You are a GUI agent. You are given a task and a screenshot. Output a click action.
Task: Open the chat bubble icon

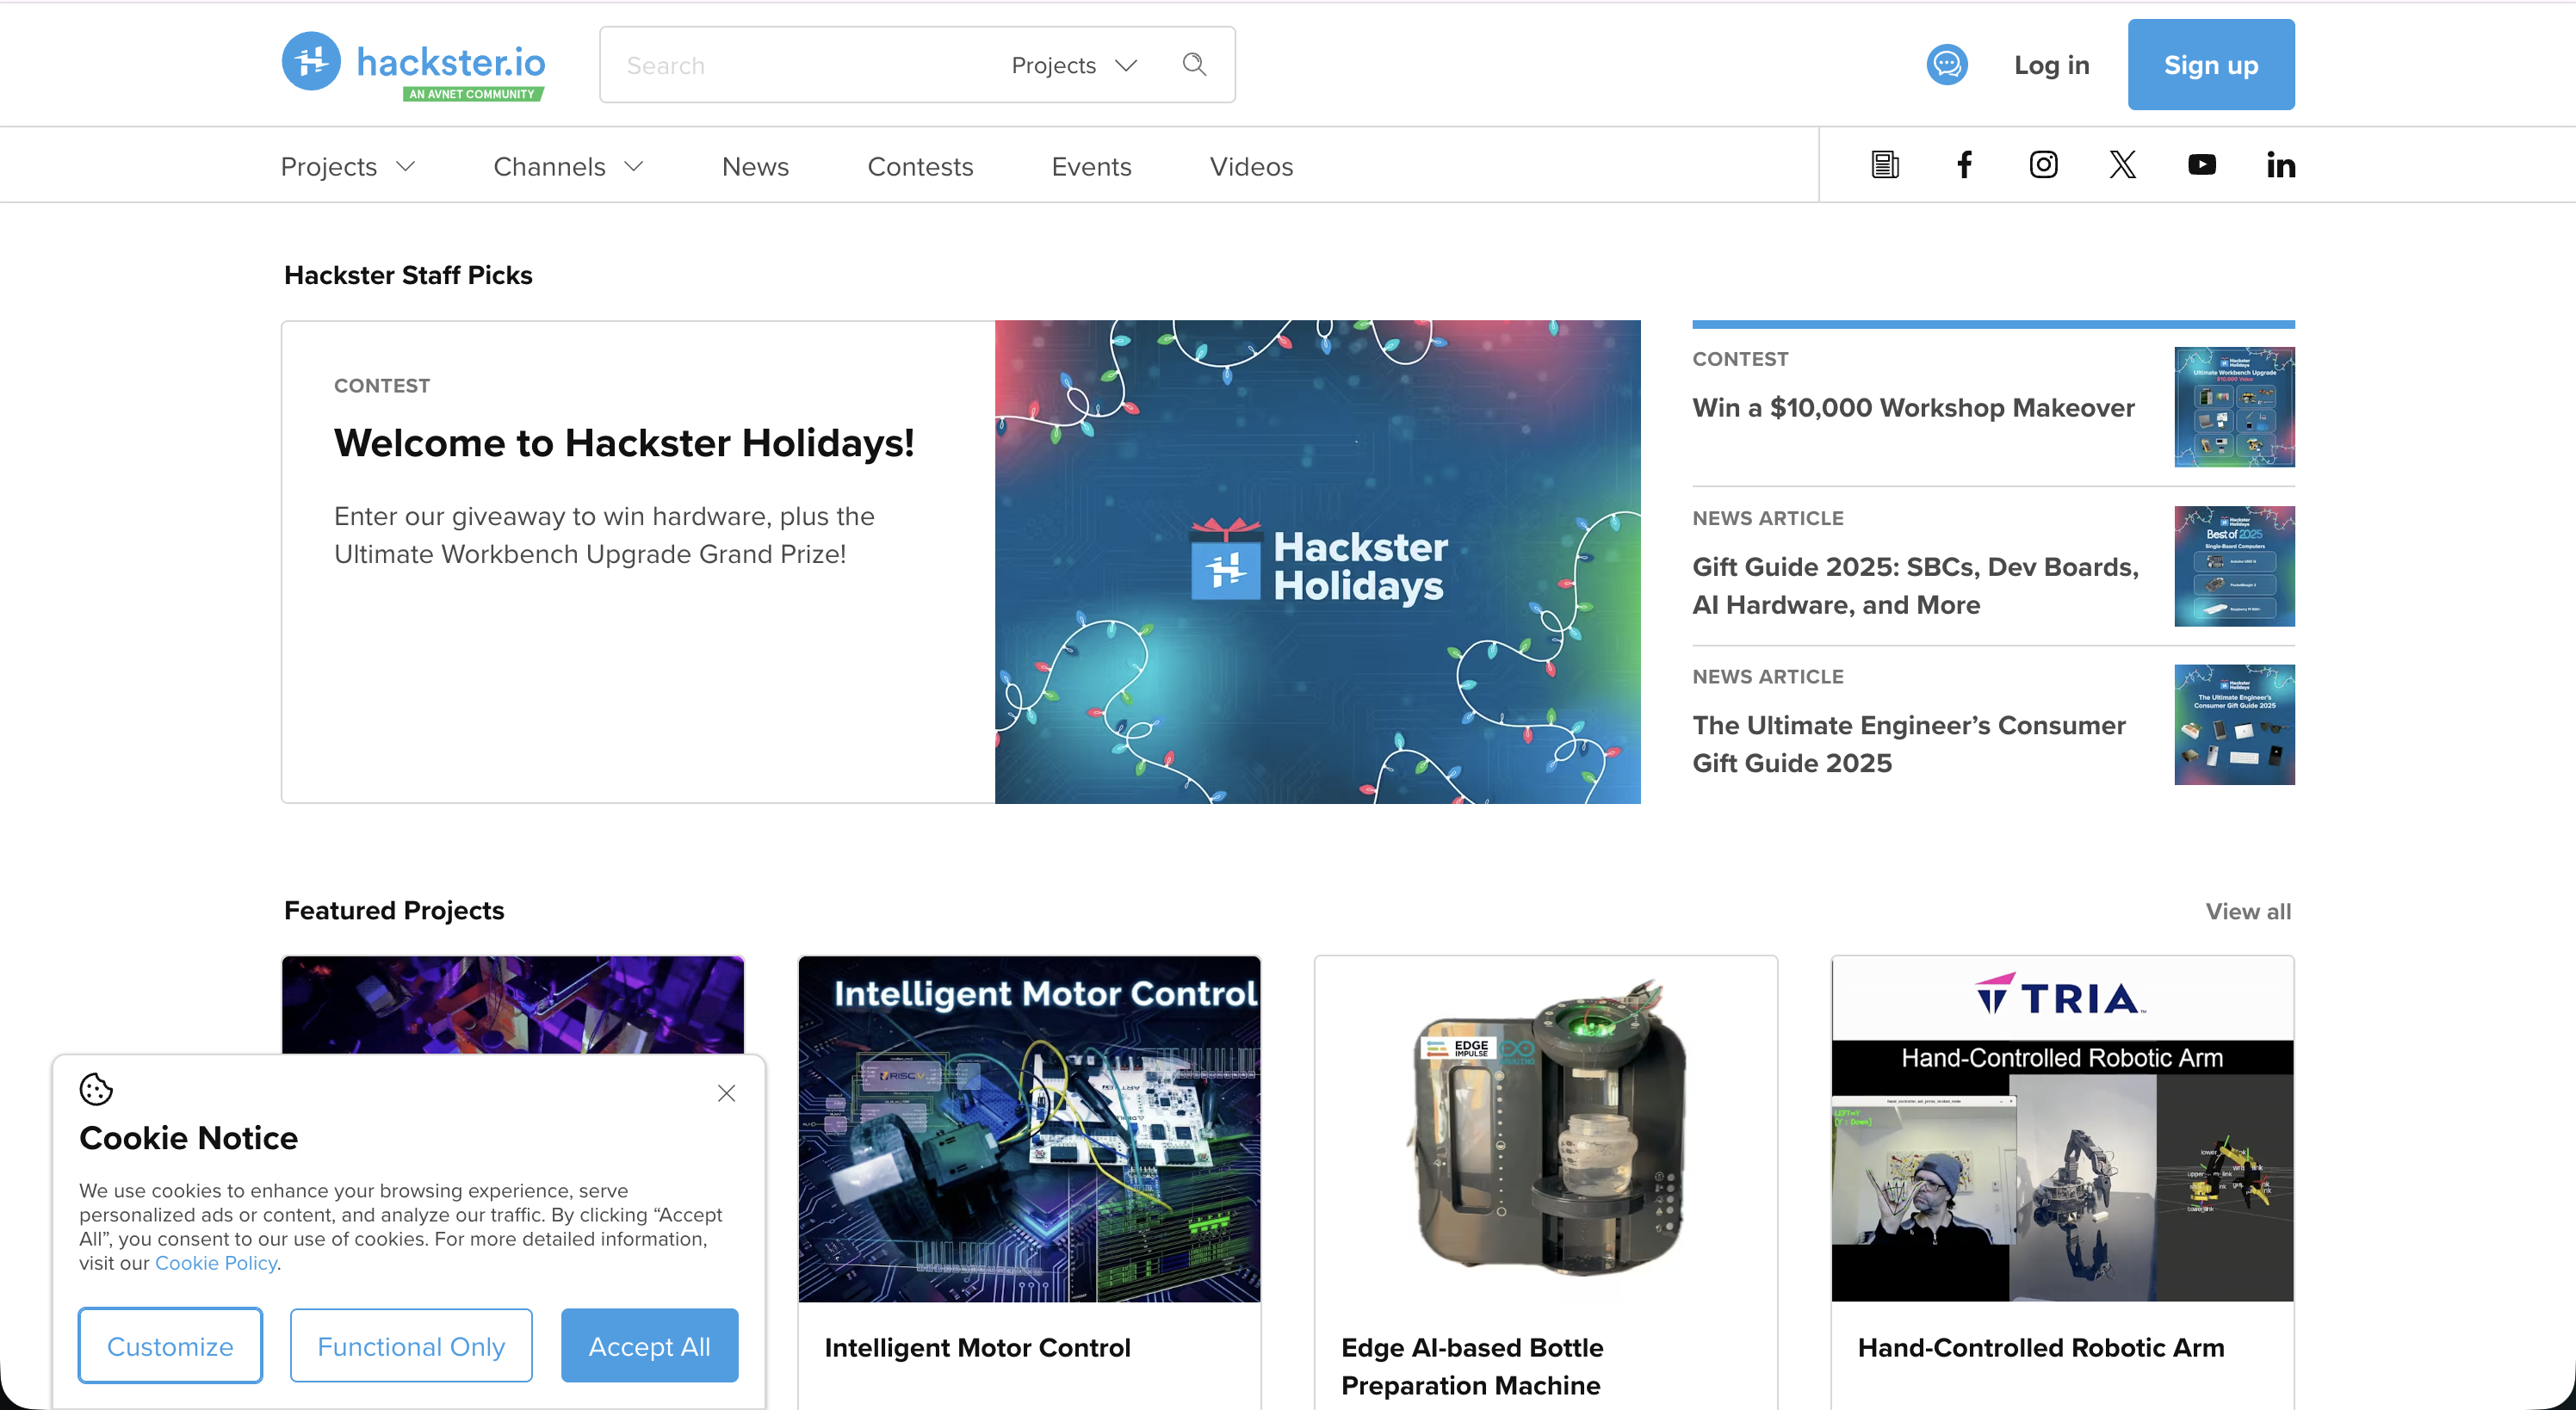tap(1946, 65)
